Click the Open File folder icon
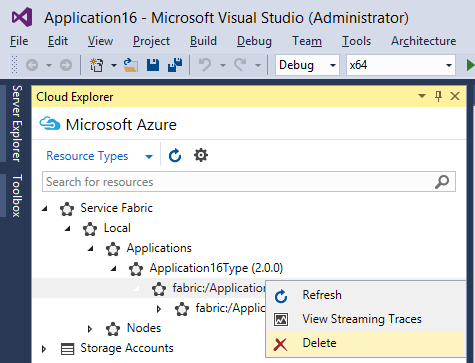This screenshot has width=475, height=363. (x=131, y=65)
